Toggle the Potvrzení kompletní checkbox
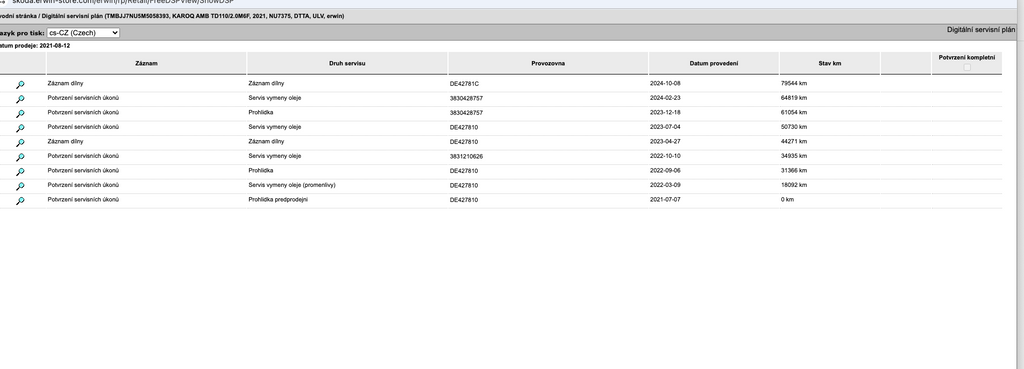The width and height of the screenshot is (1024, 369). [x=967, y=67]
